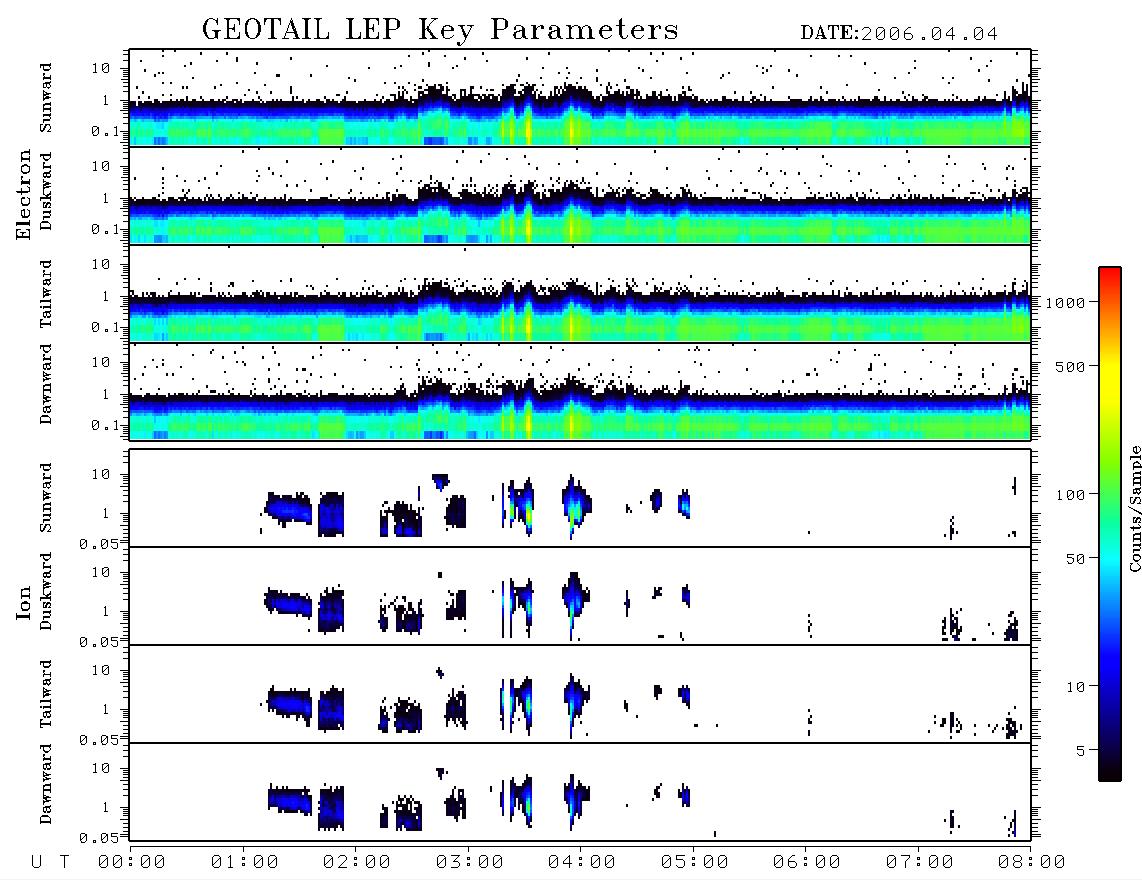Click the "06:00" time tick label

[x=807, y=862]
